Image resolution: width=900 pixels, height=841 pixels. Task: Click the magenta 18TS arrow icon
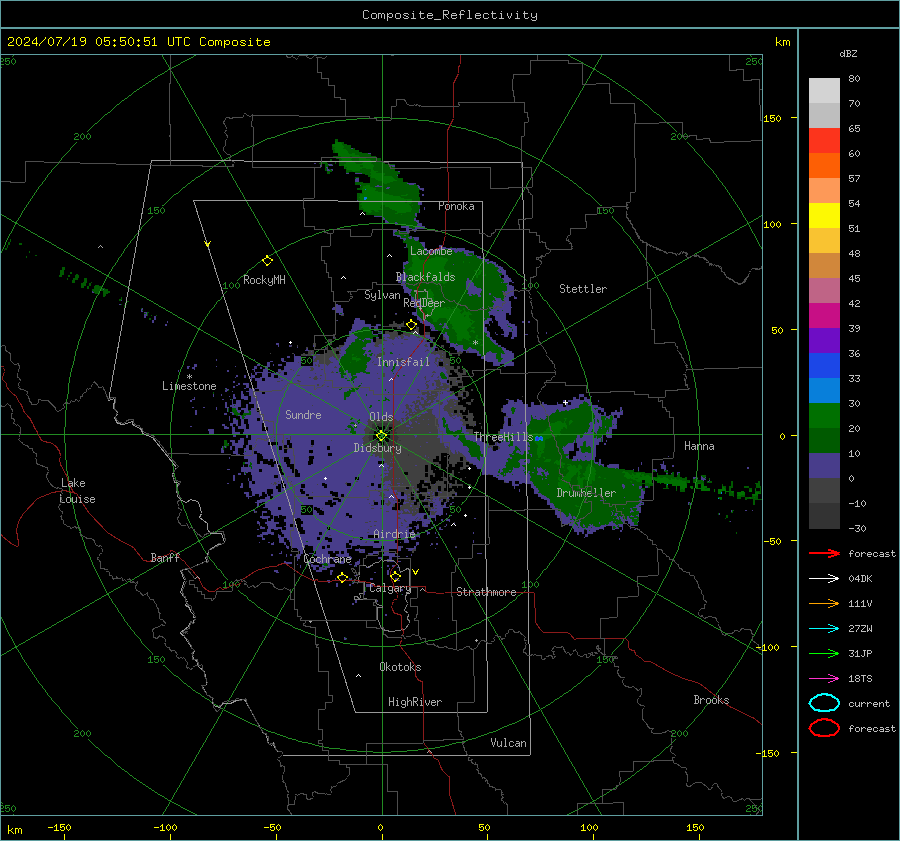[x=824, y=679]
